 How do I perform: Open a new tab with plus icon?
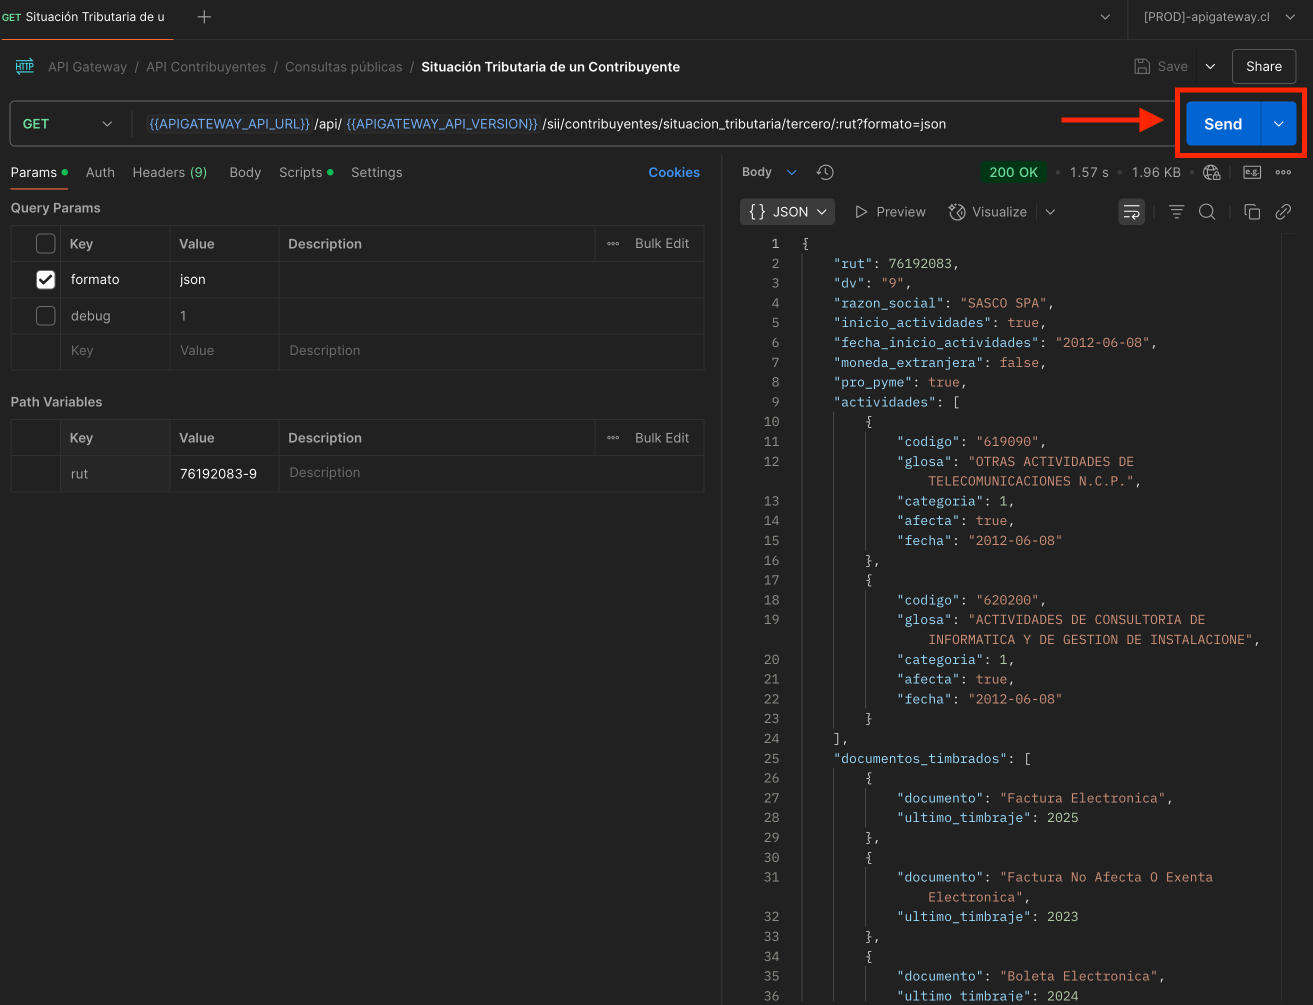pyautogui.click(x=204, y=17)
